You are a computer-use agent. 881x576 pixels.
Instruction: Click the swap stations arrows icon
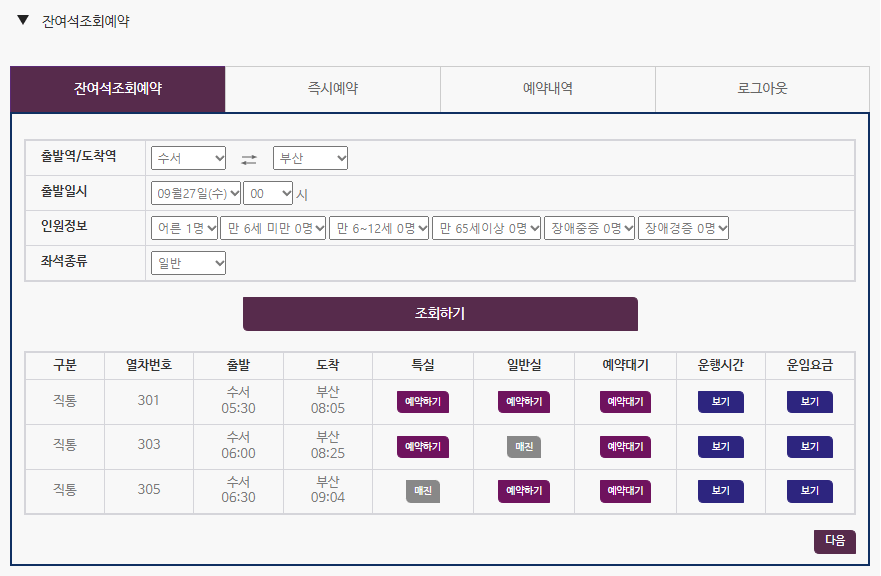[247, 158]
